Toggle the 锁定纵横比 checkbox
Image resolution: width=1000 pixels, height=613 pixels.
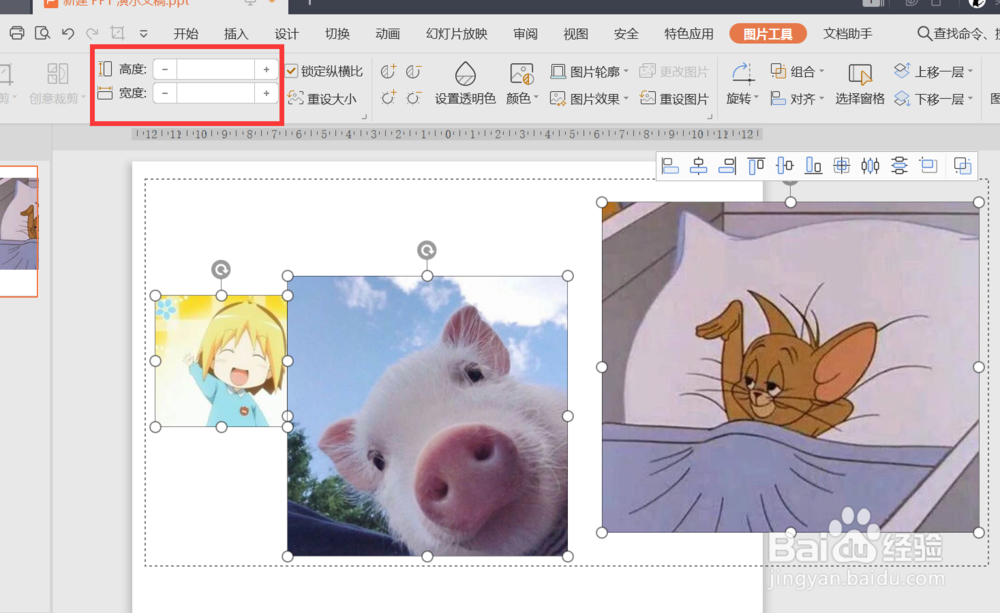291,70
